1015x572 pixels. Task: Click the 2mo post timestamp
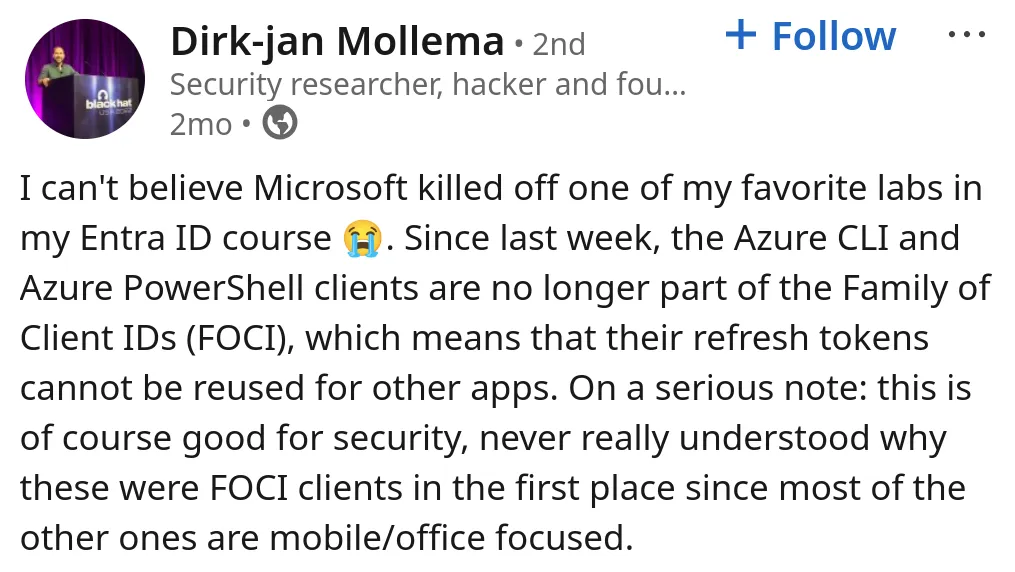click(x=201, y=125)
